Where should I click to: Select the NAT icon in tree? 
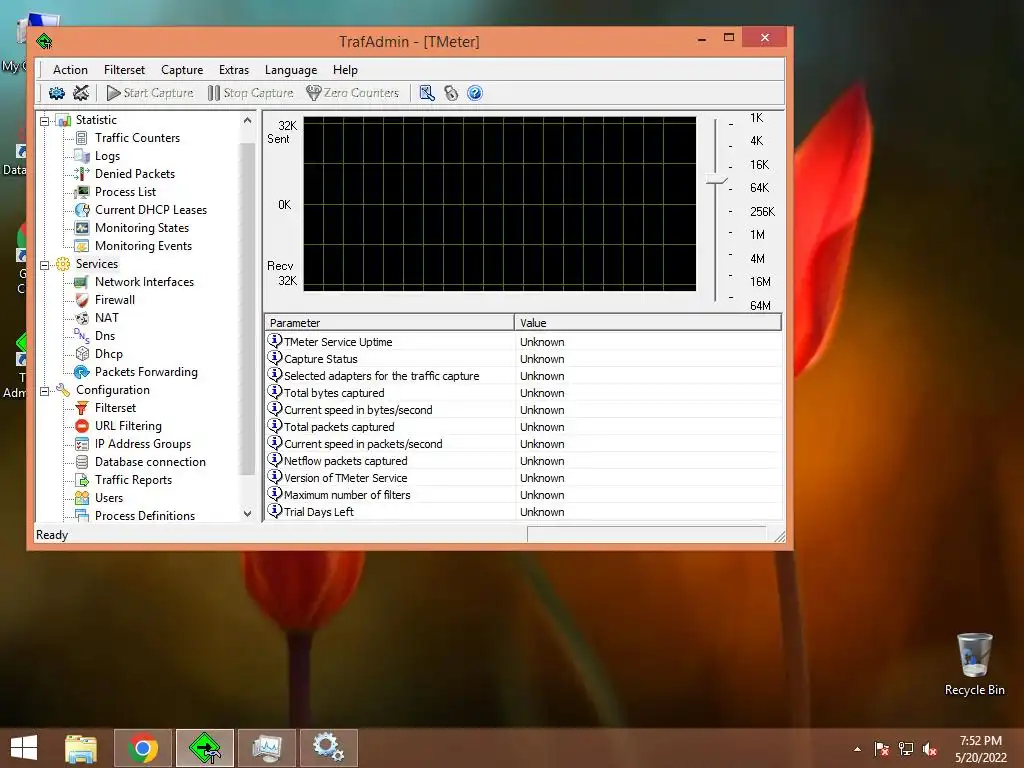[82, 318]
